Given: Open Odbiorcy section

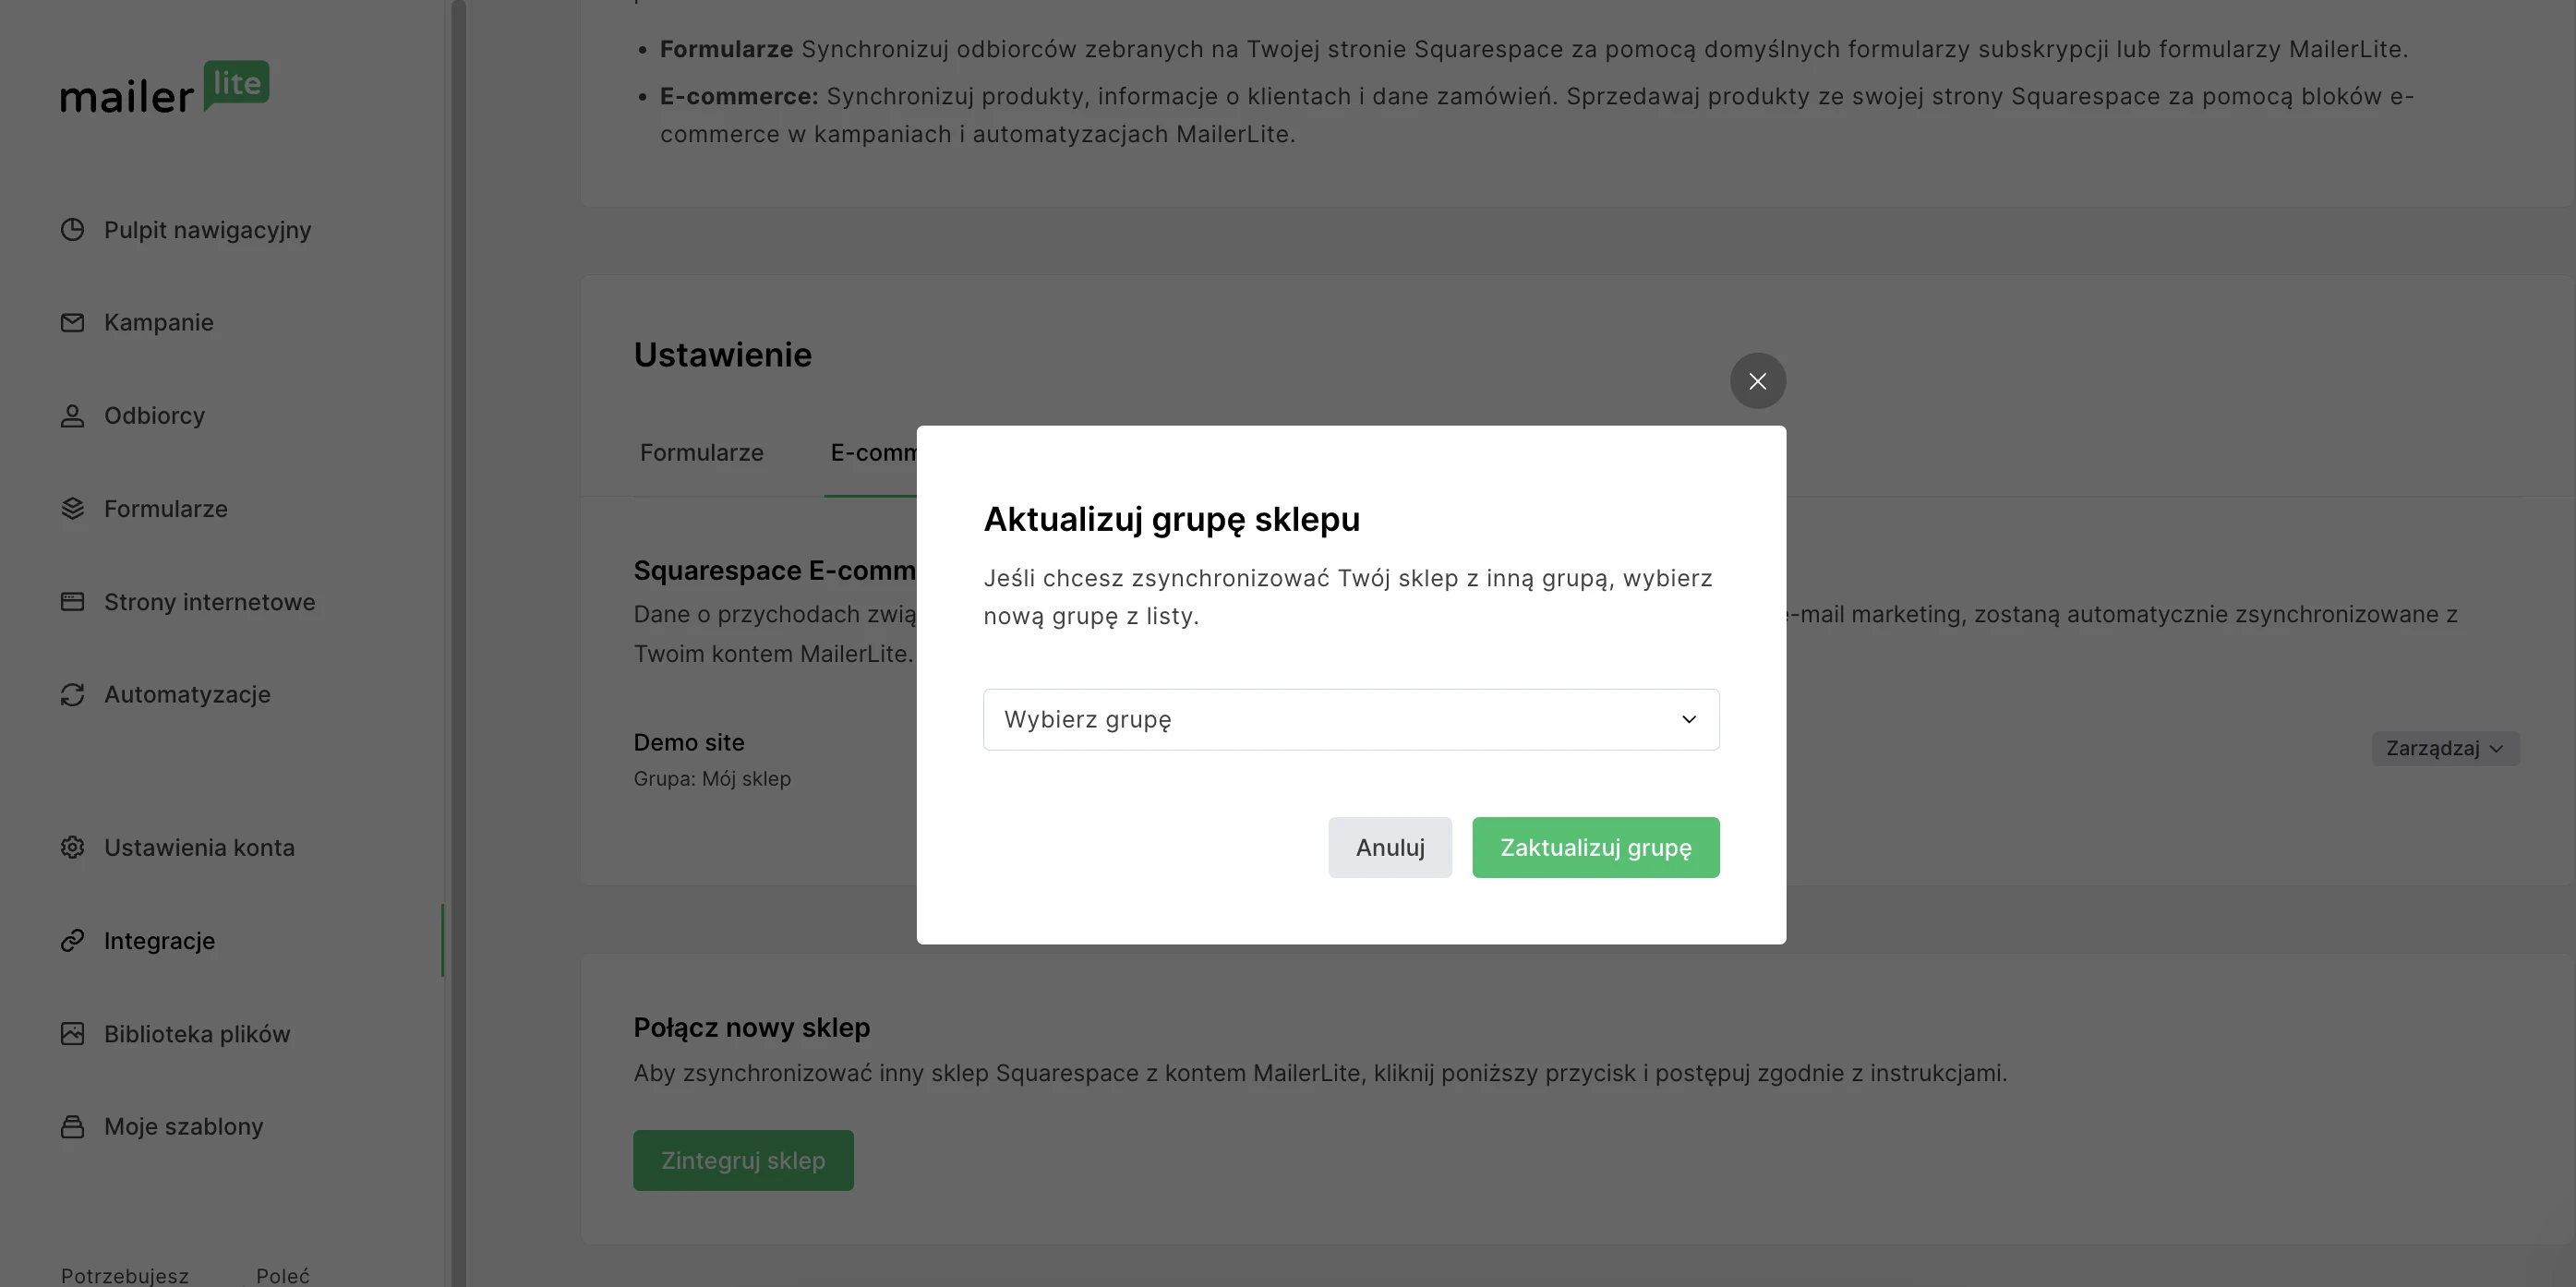Looking at the screenshot, I should pyautogui.click(x=154, y=416).
